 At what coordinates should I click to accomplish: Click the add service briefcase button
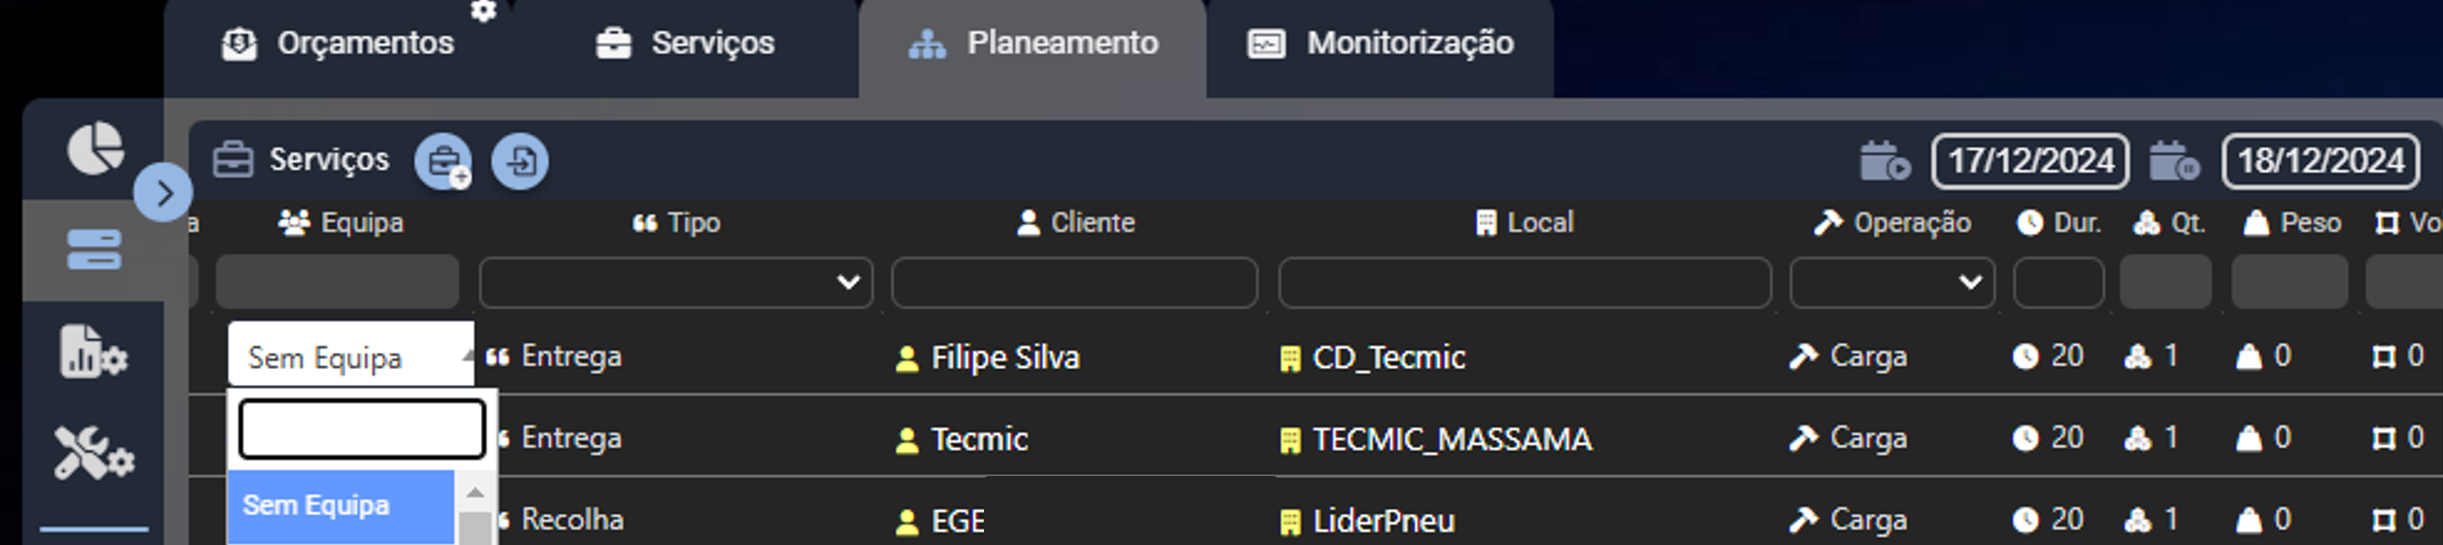point(444,161)
